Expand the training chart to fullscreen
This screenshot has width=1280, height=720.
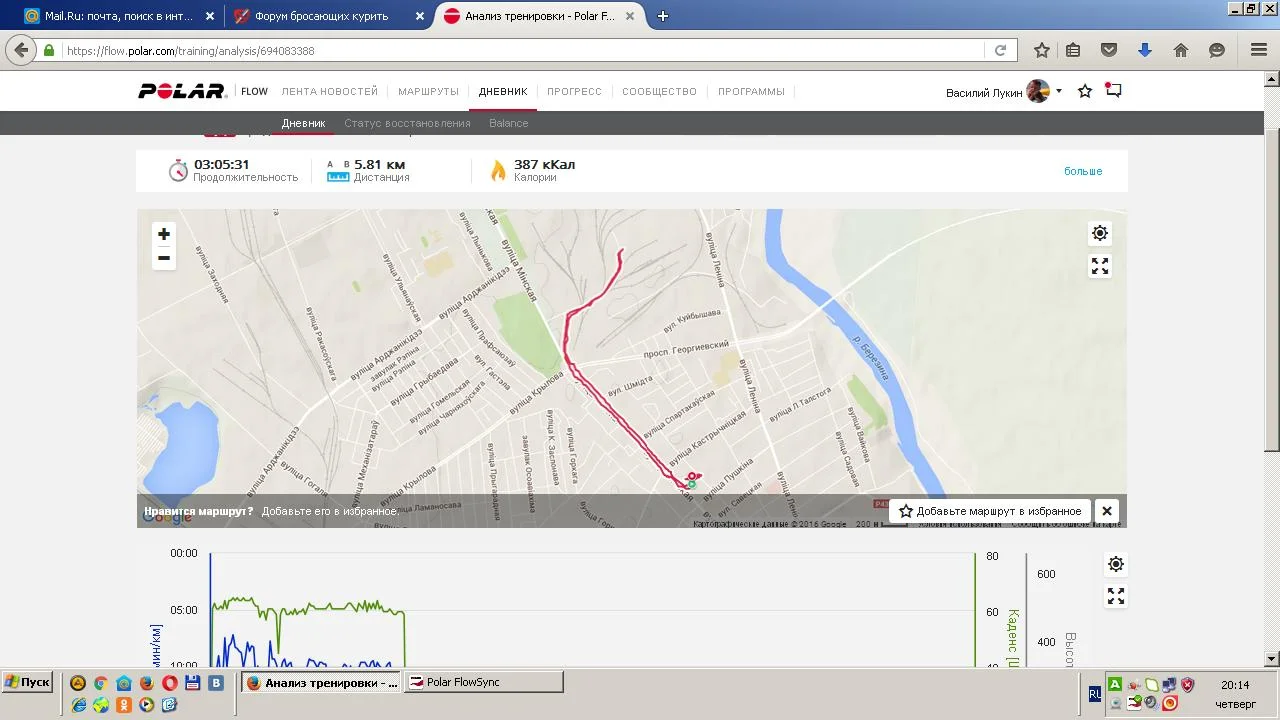pos(1116,596)
